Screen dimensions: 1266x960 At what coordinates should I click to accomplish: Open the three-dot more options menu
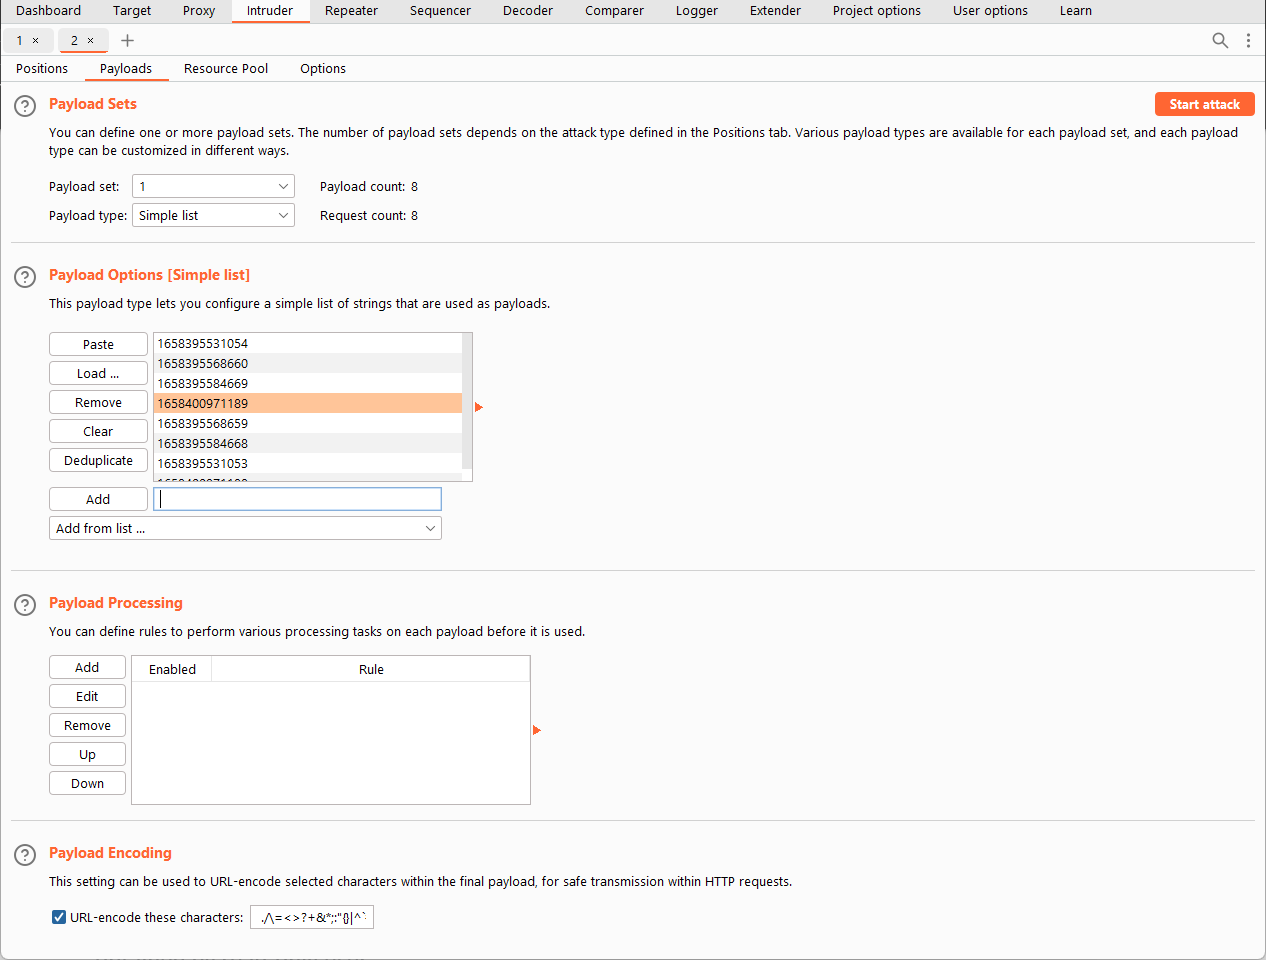[x=1248, y=40]
